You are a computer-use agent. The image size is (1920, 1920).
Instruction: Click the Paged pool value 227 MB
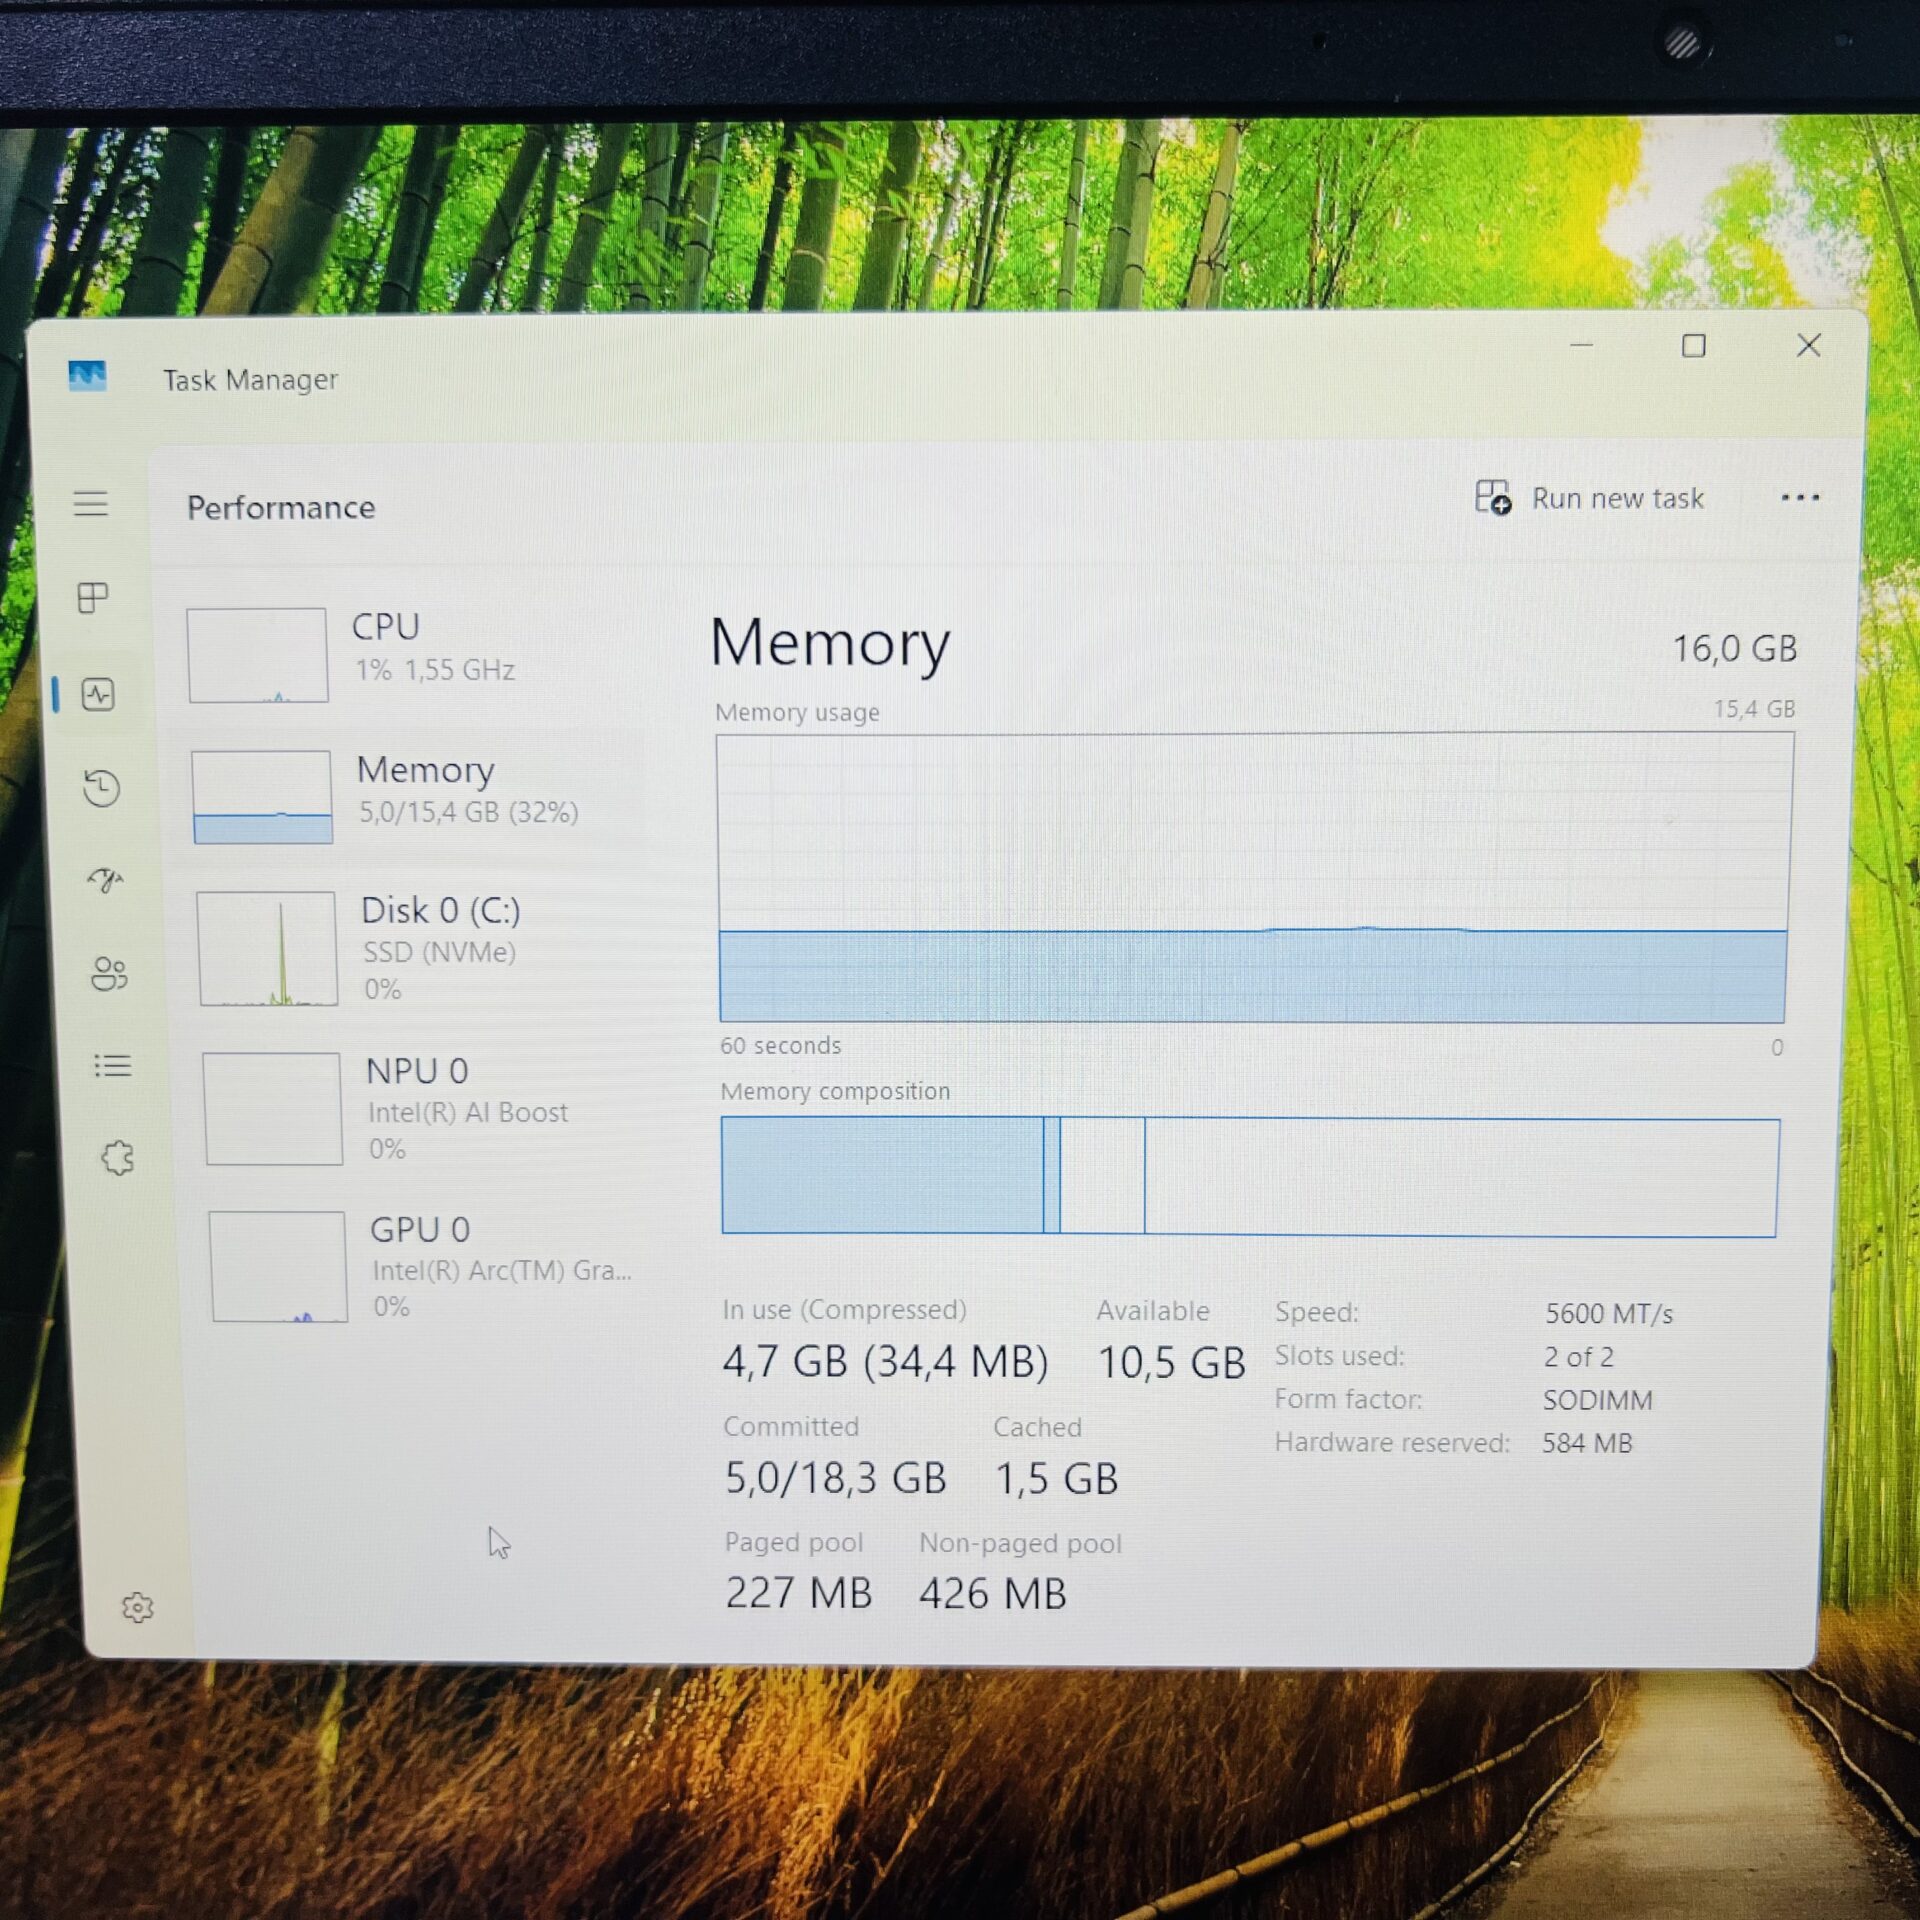click(x=799, y=1593)
